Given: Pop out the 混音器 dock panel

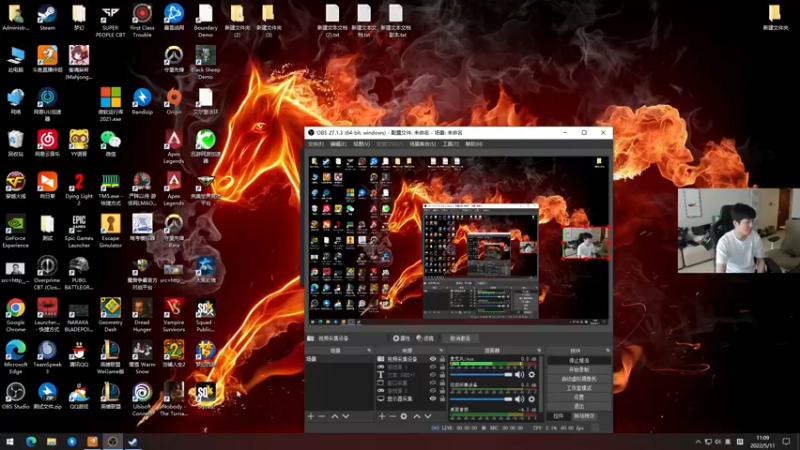Looking at the screenshot, I should [x=540, y=351].
